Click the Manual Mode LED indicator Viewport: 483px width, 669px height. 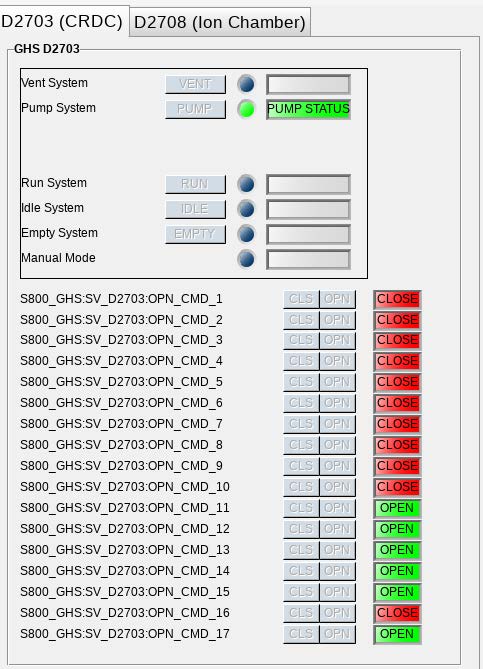246,259
